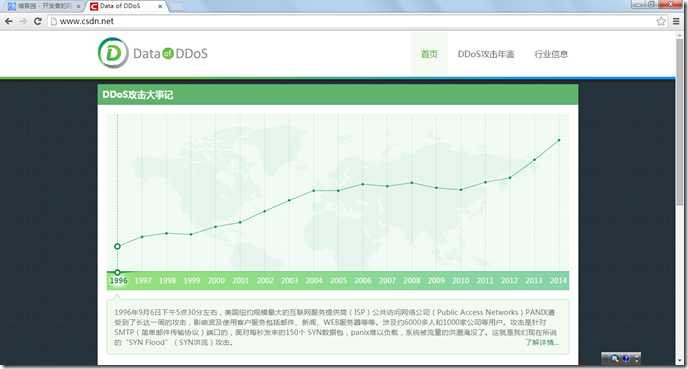Switch to the first browser tab

pos(44,6)
